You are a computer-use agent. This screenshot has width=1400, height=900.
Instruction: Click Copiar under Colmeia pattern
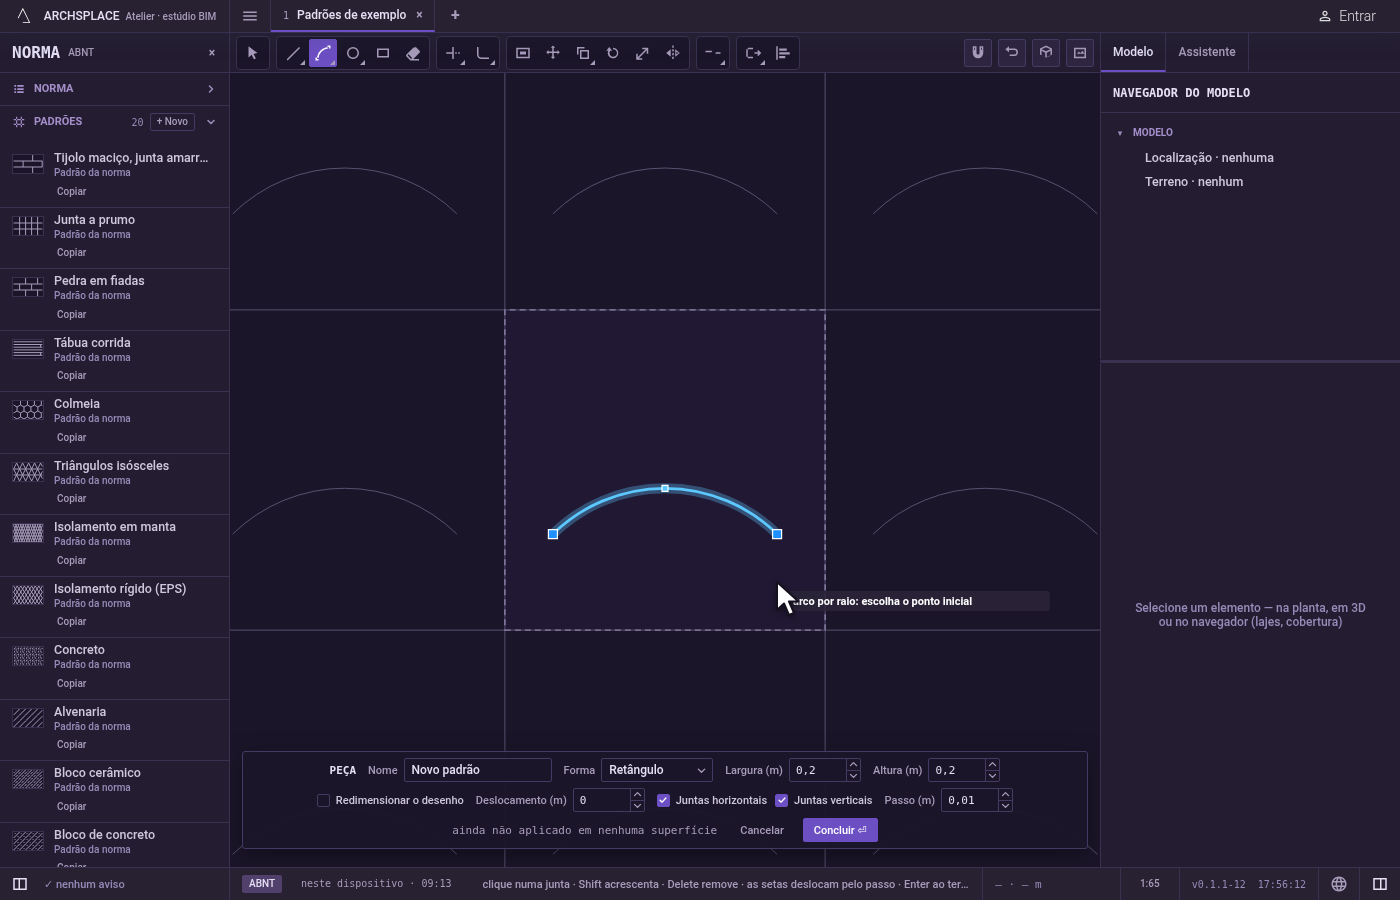(x=71, y=437)
